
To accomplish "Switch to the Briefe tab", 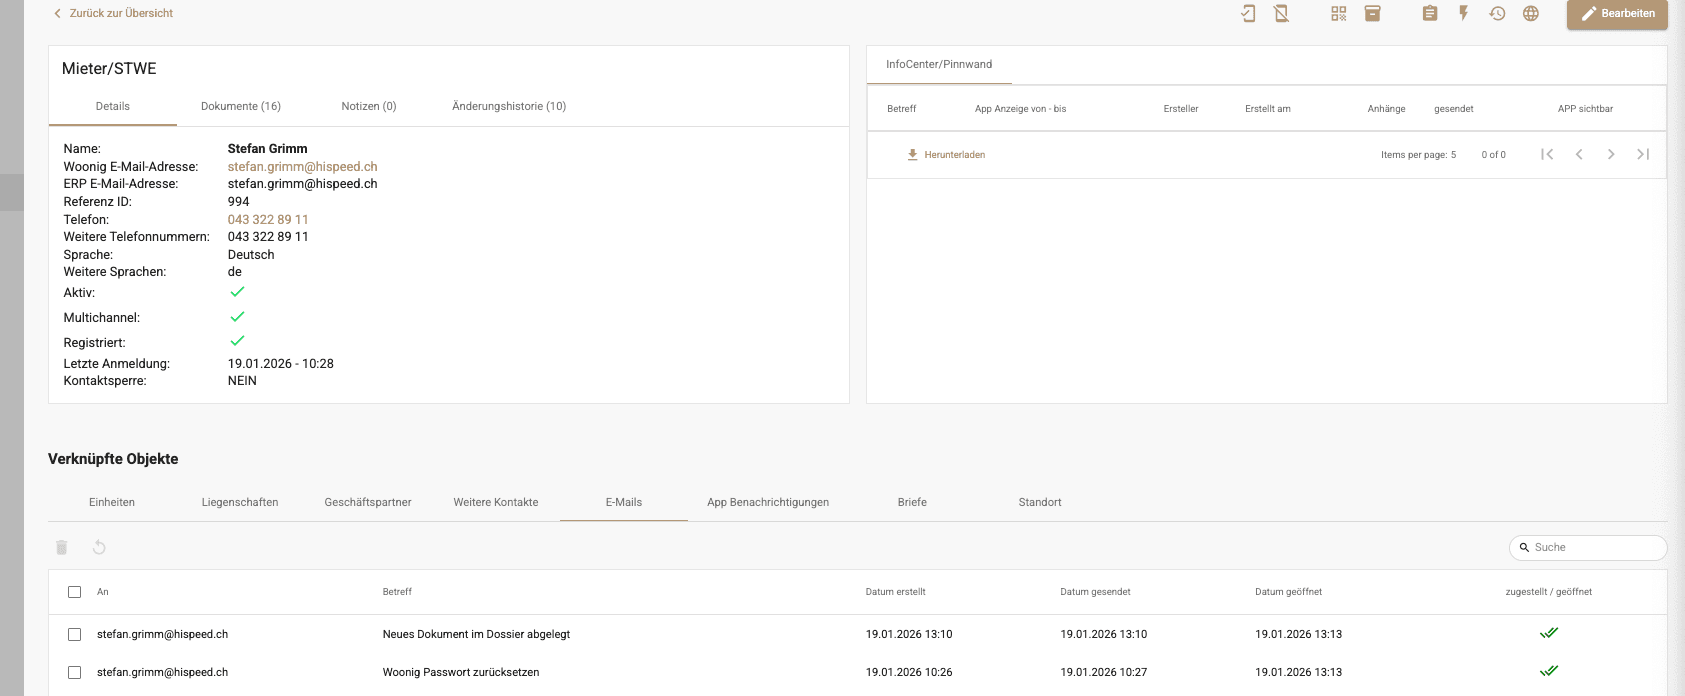I will point(912,502).
